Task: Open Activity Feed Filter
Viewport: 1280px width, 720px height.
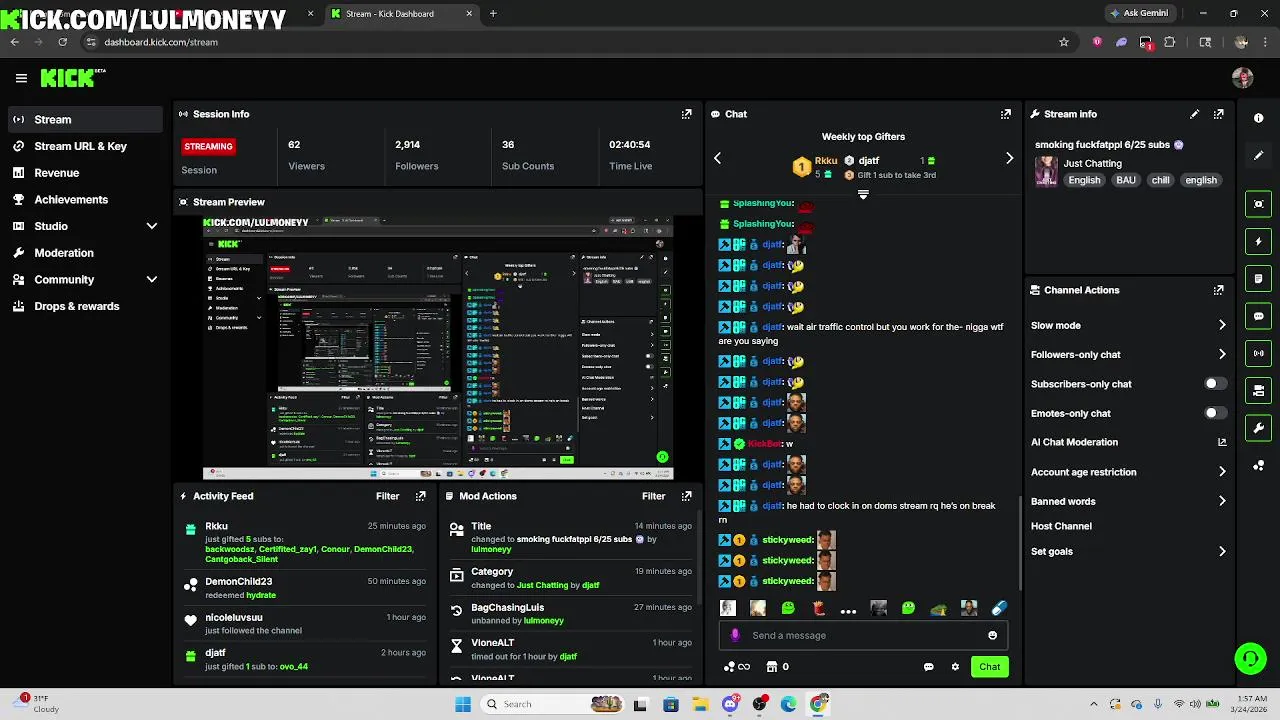Action: click(387, 496)
